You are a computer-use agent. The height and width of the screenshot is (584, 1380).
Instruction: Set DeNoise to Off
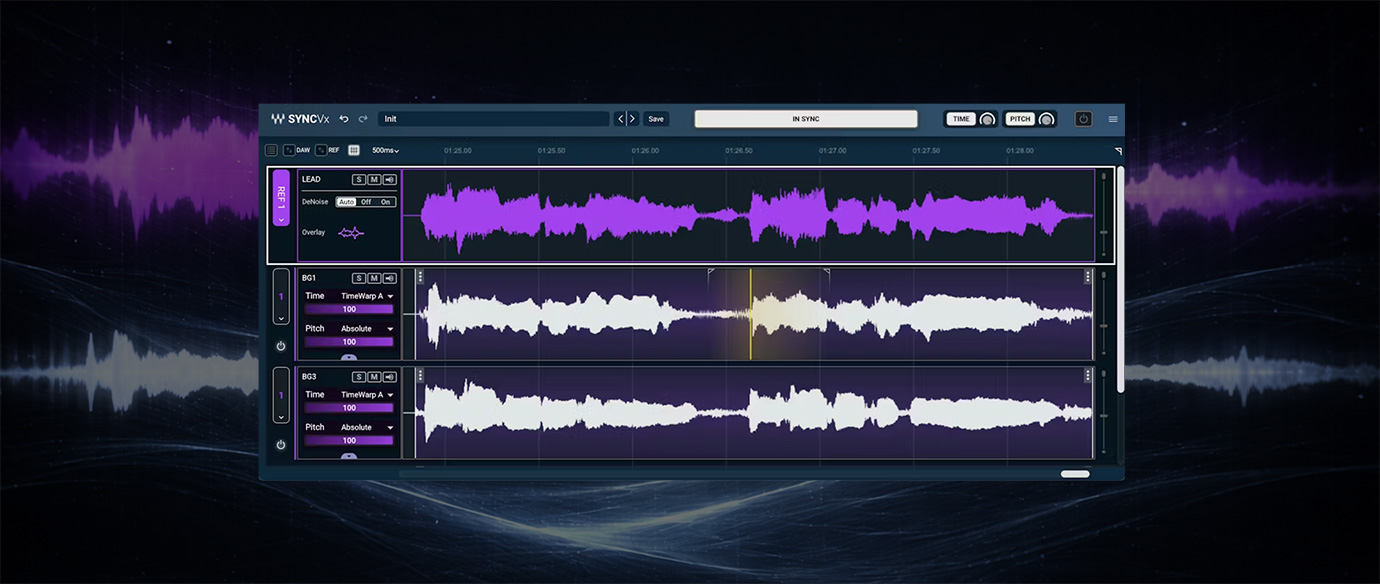tap(366, 202)
